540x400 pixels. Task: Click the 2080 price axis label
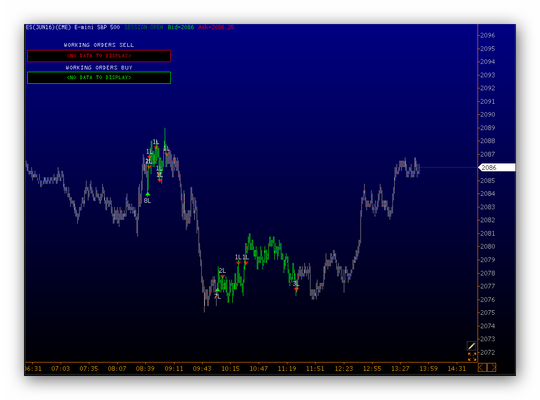(x=488, y=247)
